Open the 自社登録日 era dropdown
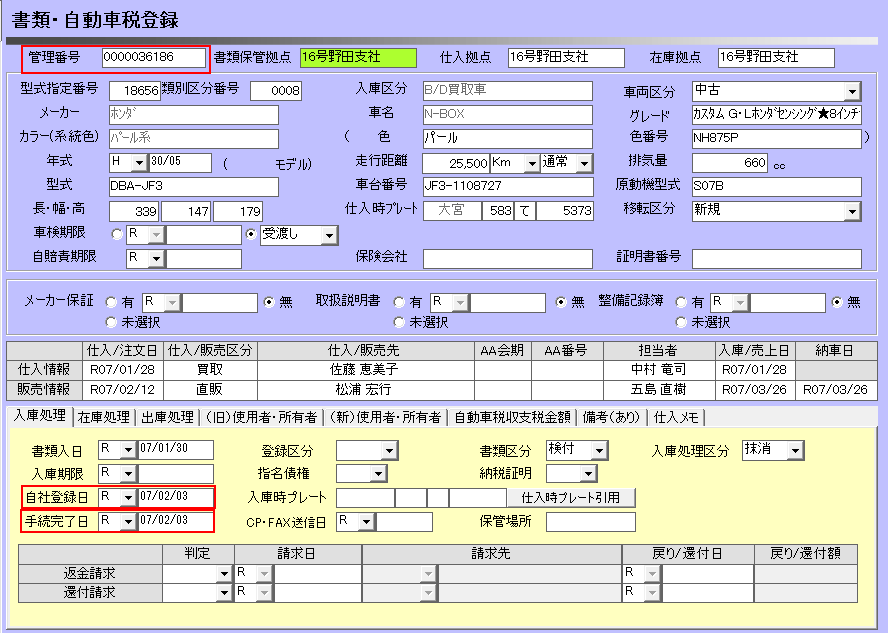The width and height of the screenshot is (888, 633). coord(129,498)
